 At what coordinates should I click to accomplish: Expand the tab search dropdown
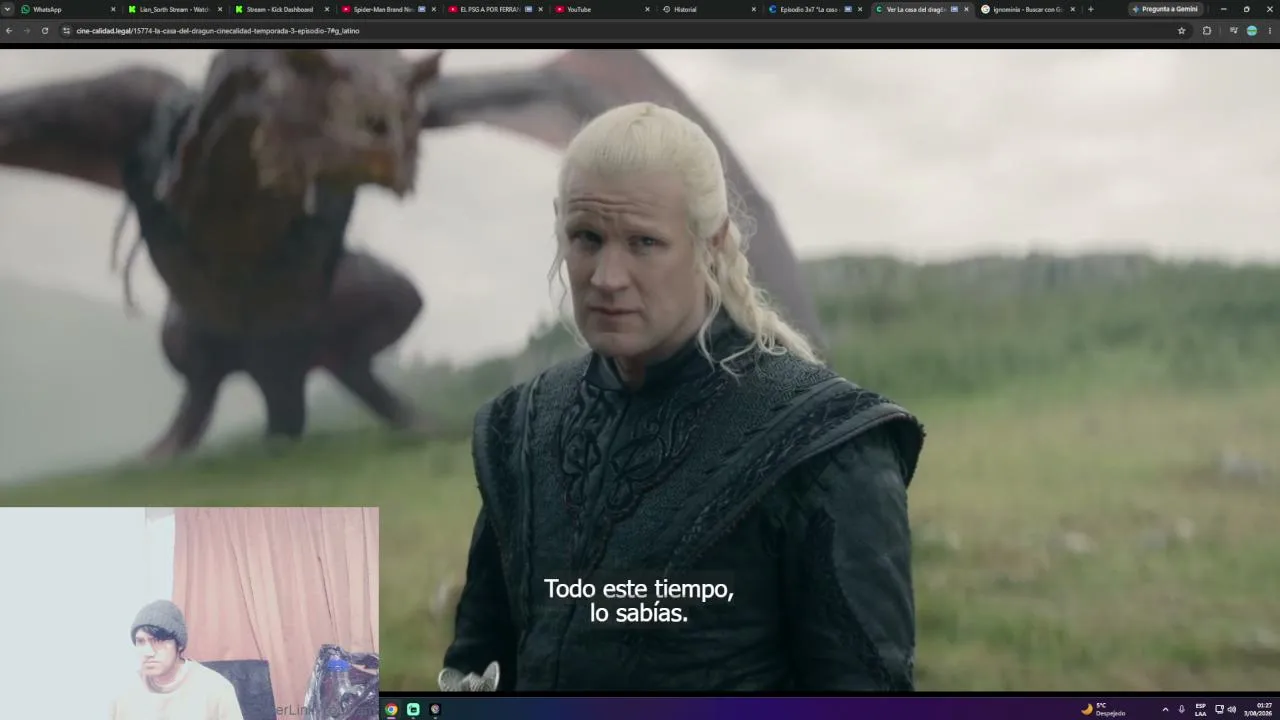[x=7, y=9]
